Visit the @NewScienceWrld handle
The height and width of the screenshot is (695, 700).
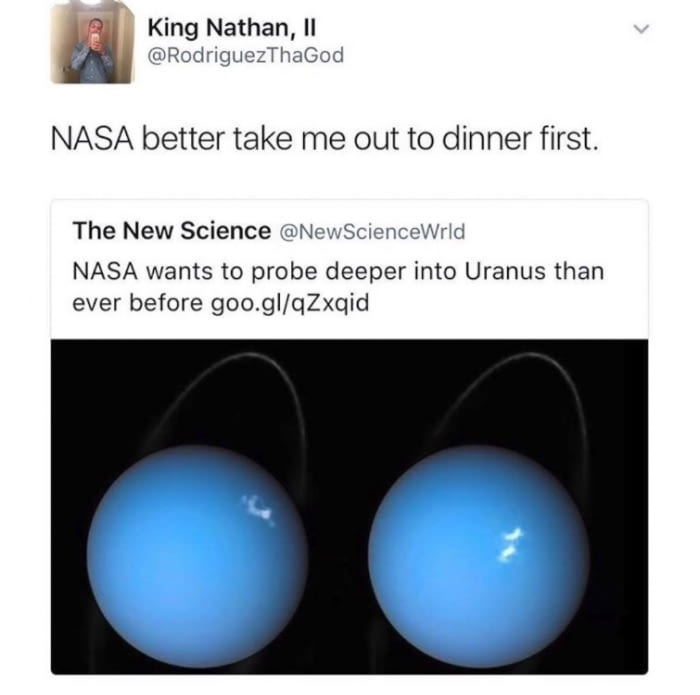[372, 232]
